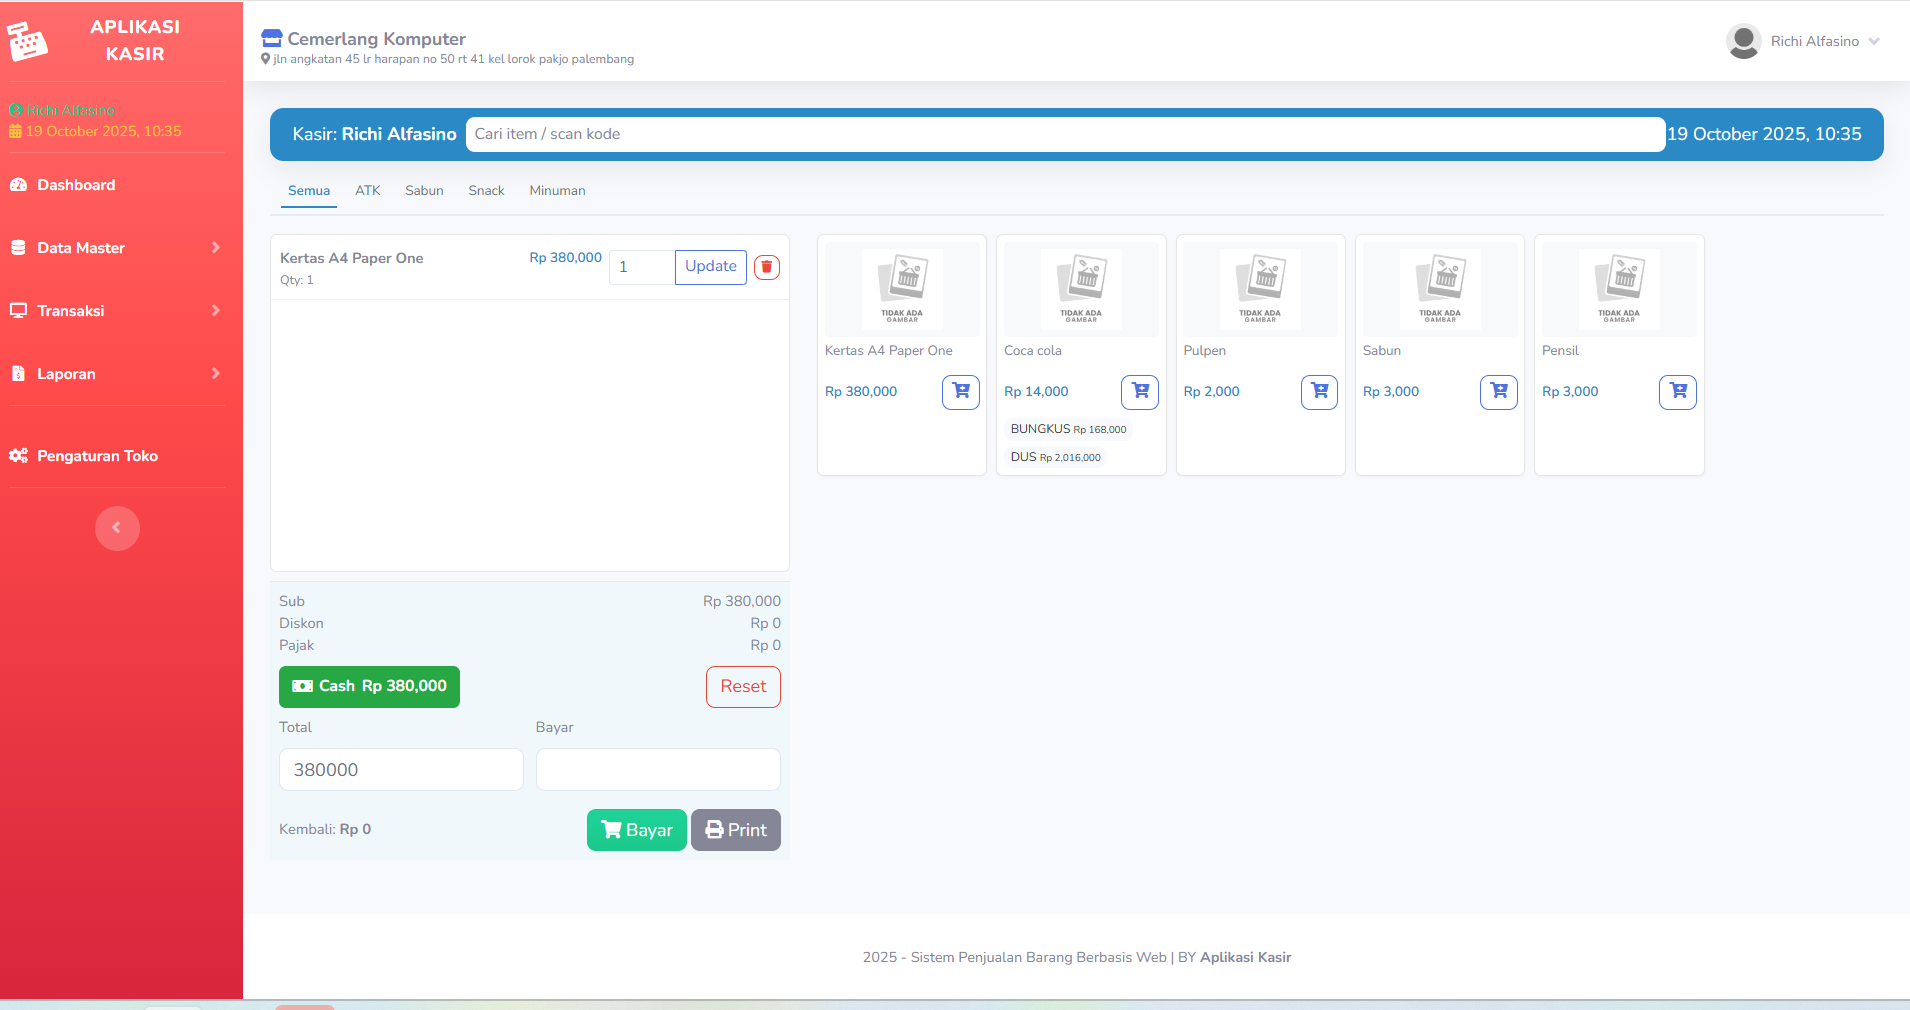Click the user avatar icon
The image size is (1910, 1010).
tap(1743, 41)
